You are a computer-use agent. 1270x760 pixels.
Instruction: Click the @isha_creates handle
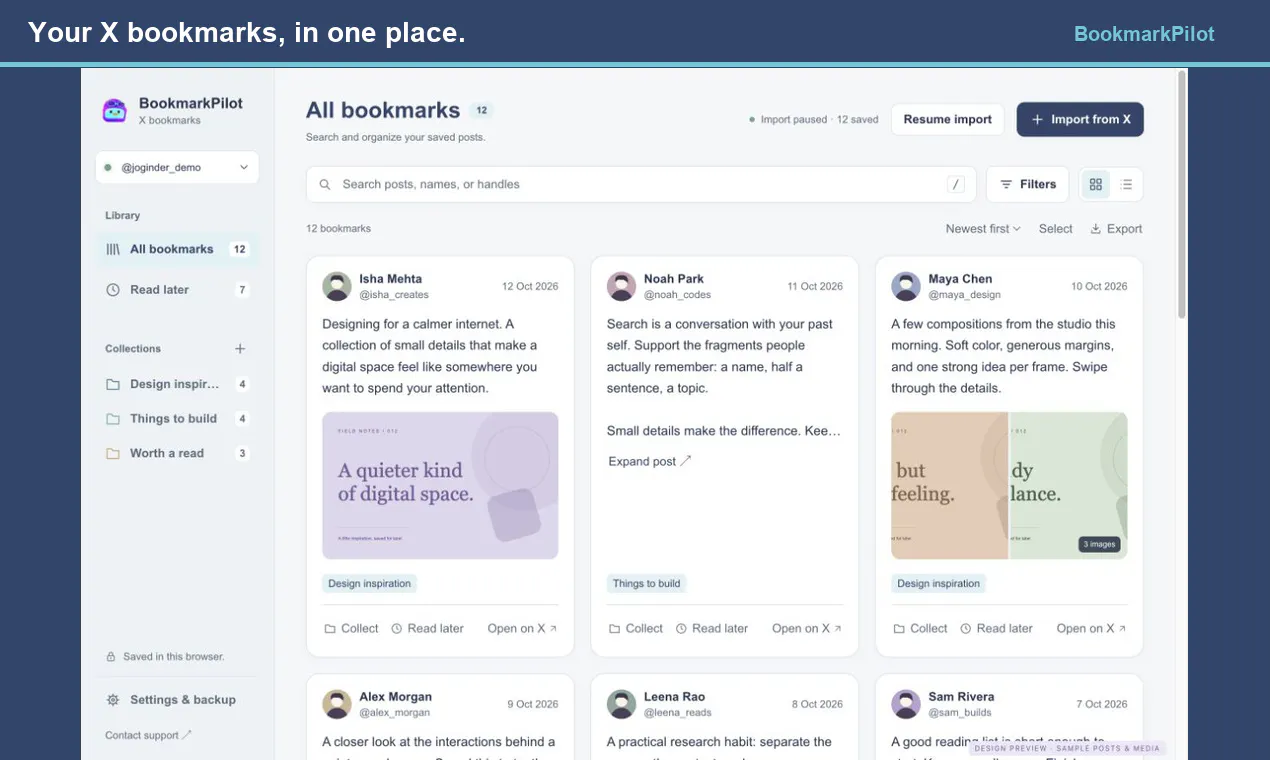[x=394, y=295]
